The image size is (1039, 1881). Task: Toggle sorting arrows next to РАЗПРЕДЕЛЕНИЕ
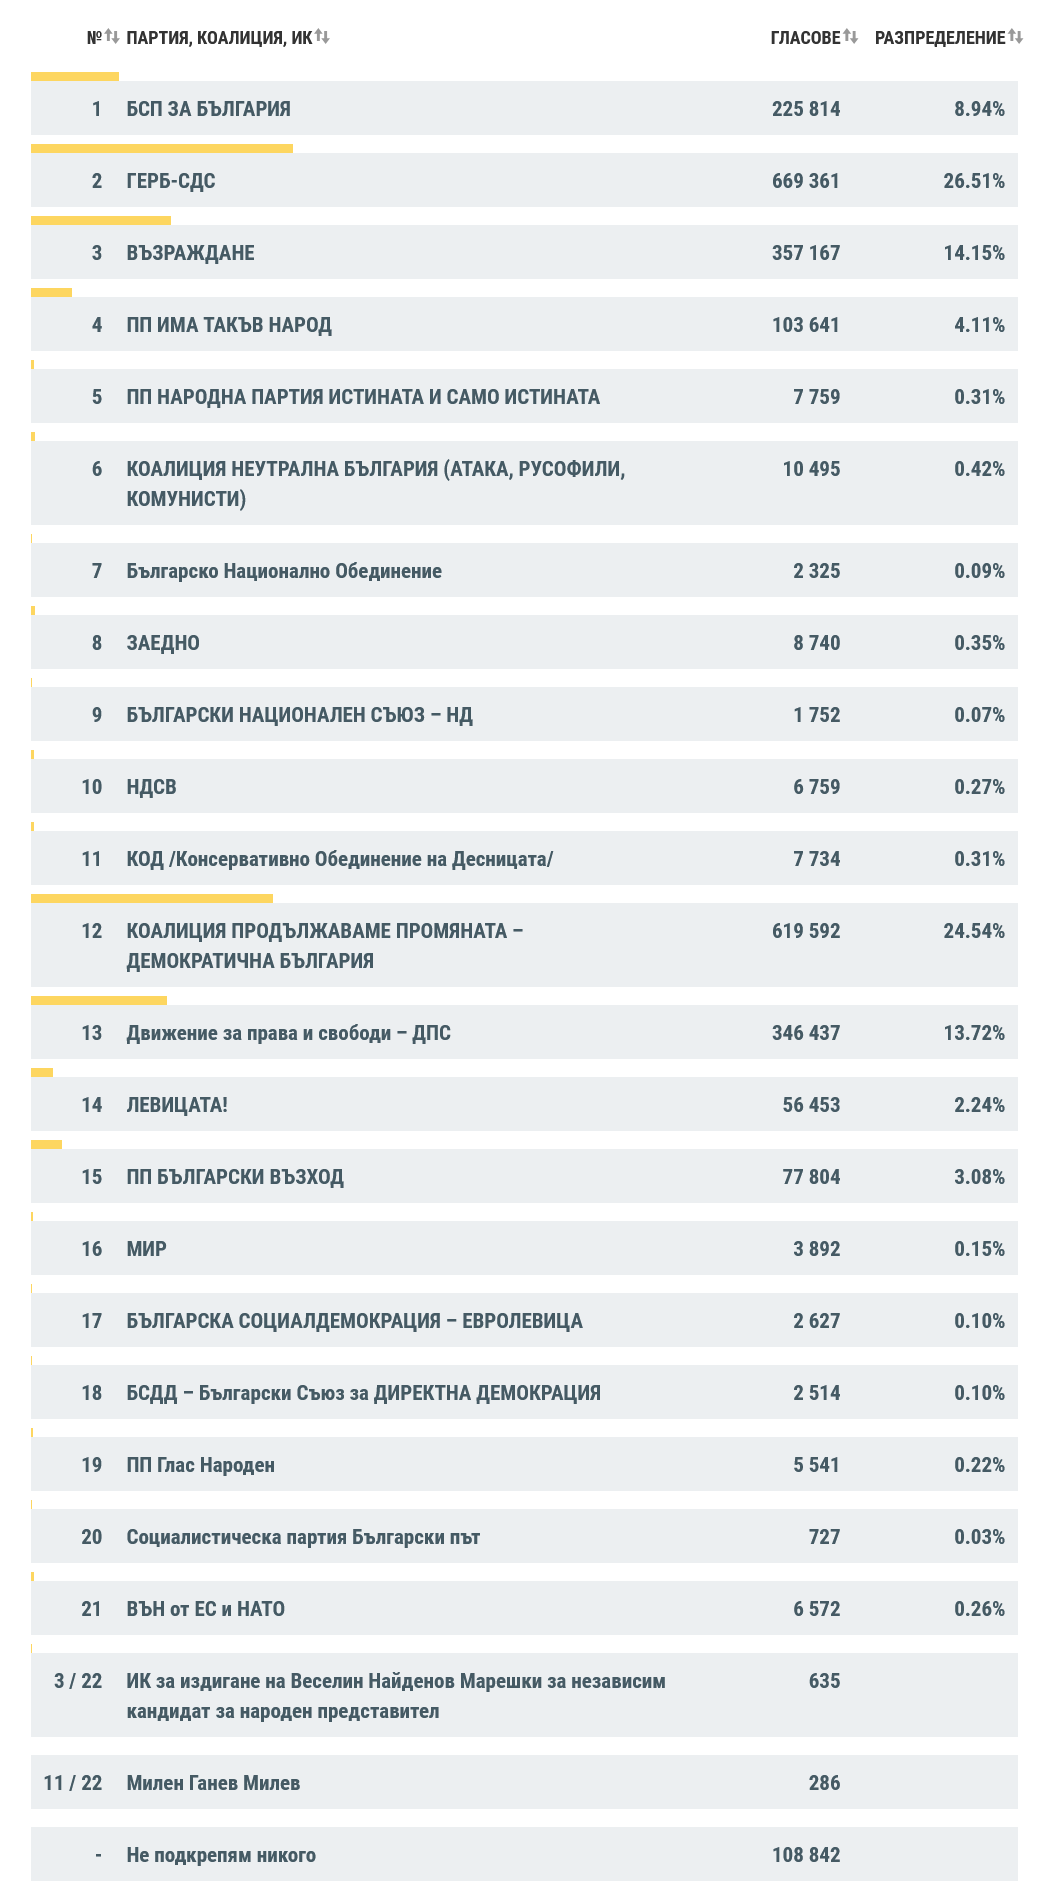pyautogui.click(x=1015, y=37)
